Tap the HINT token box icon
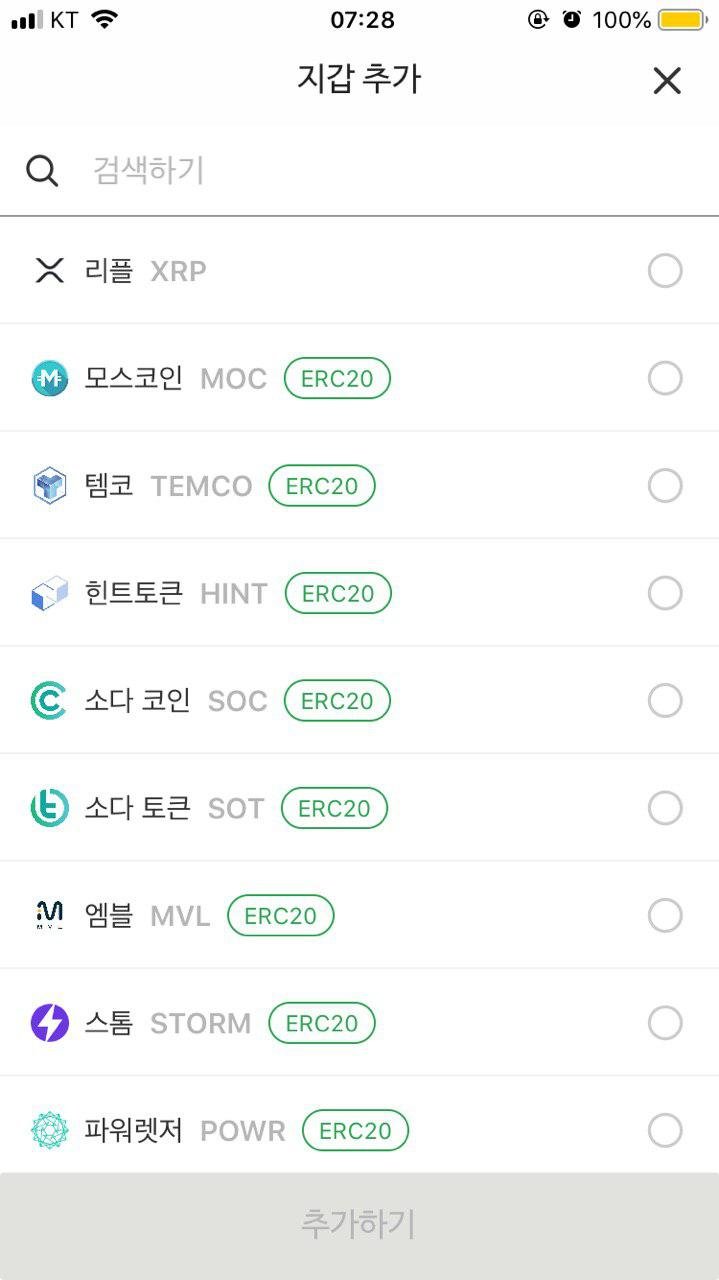The height and width of the screenshot is (1280, 719). click(49, 593)
